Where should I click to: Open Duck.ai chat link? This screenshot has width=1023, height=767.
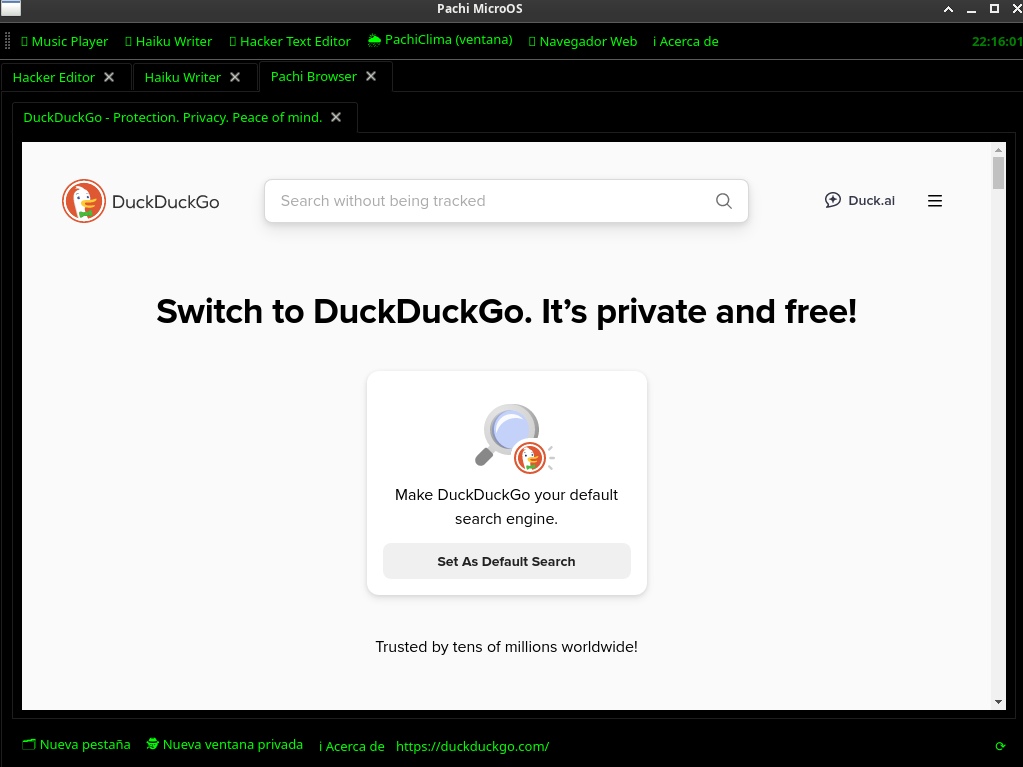coord(859,201)
